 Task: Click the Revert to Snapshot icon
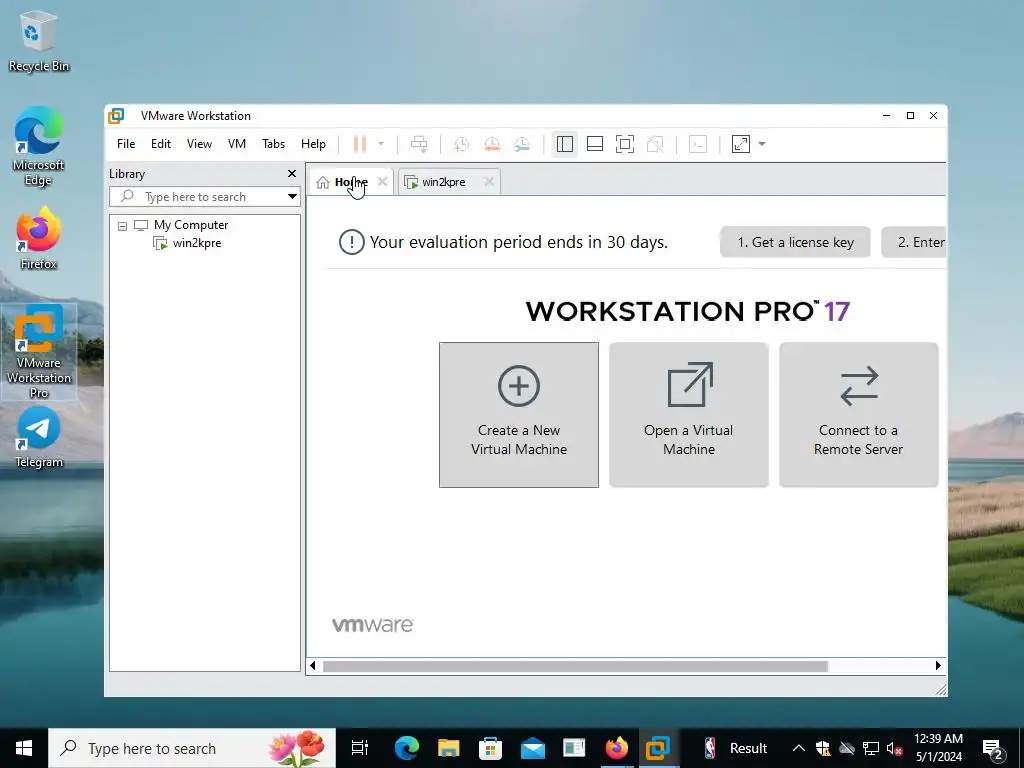[x=492, y=144]
